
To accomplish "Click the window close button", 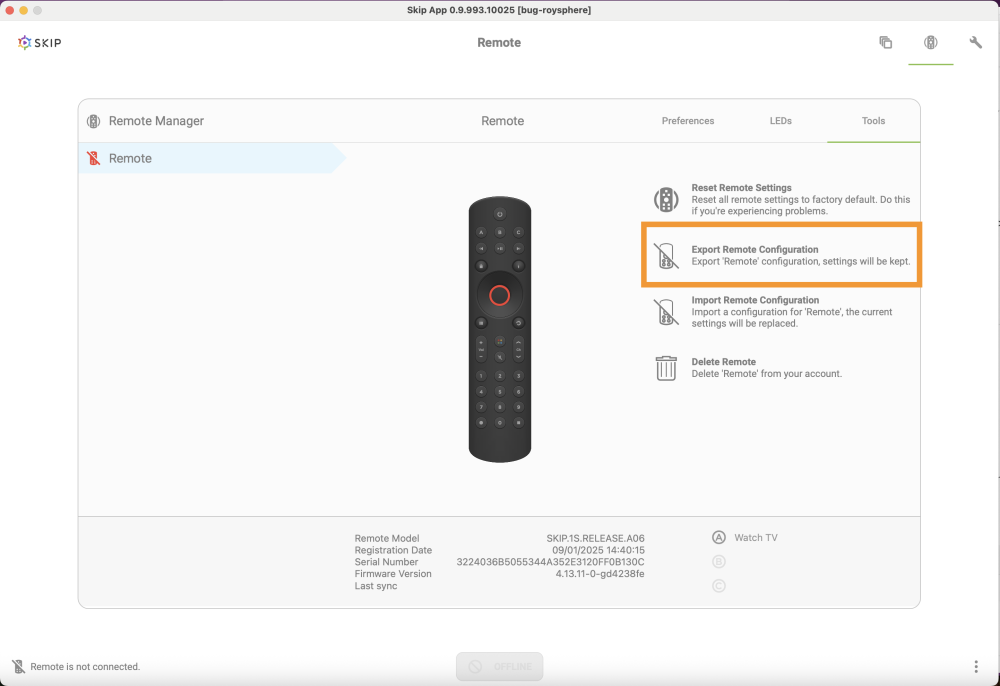I will 10,10.
